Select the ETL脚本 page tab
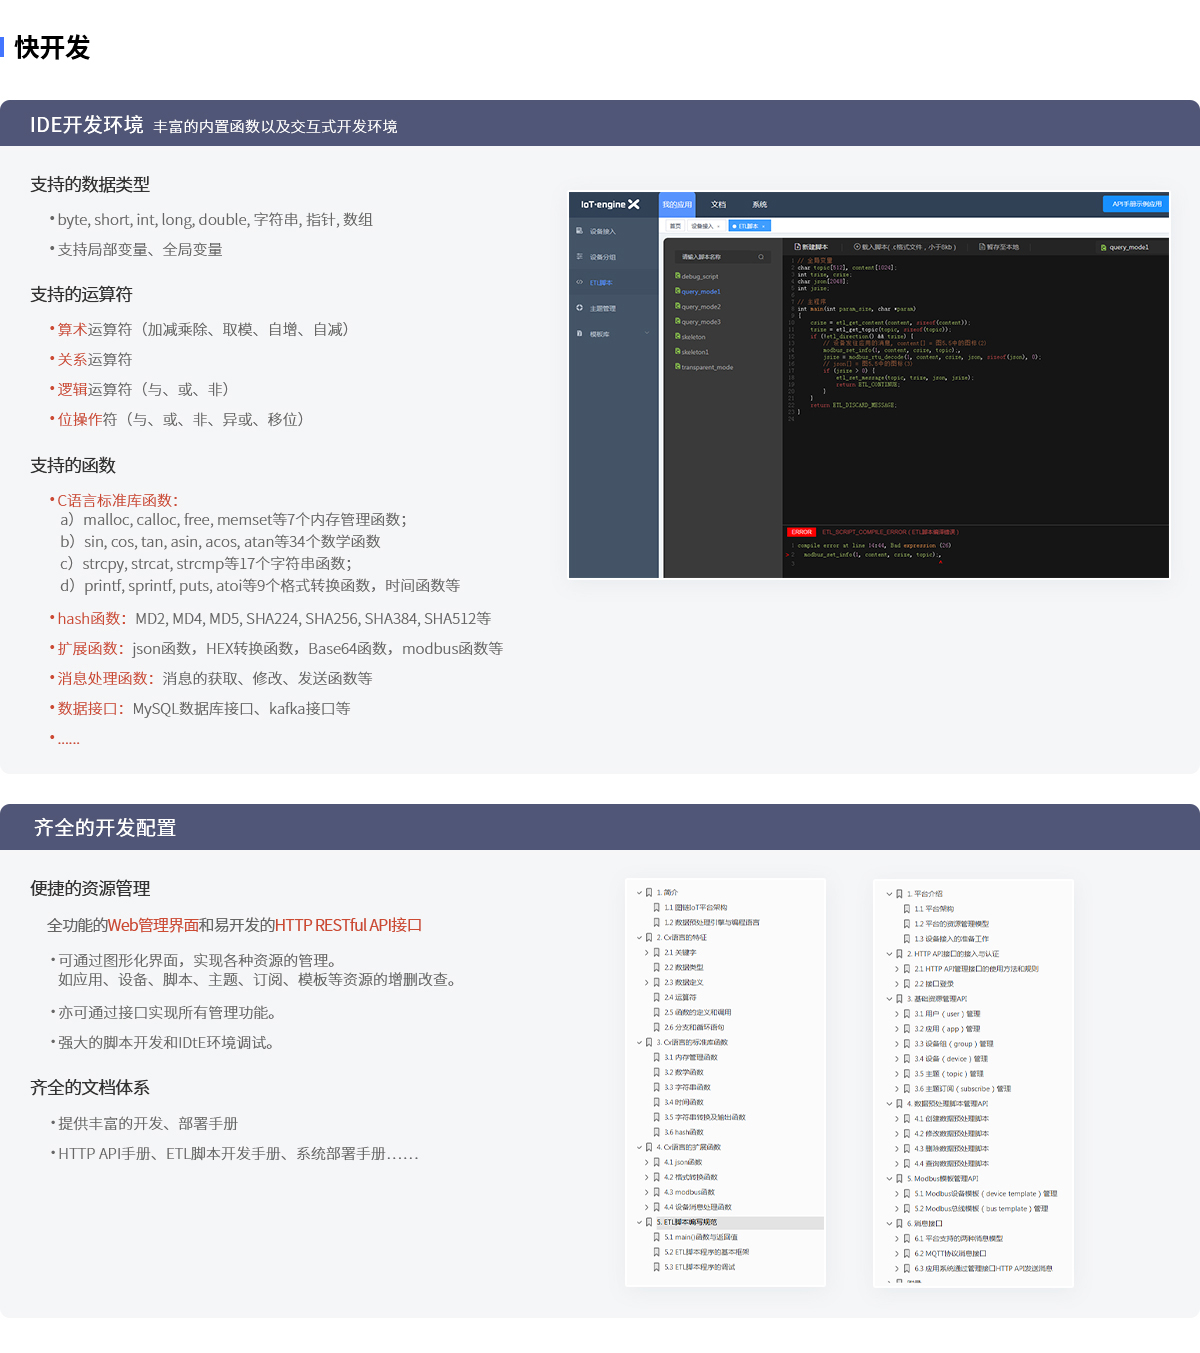This screenshot has width=1200, height=1353. click(x=750, y=226)
